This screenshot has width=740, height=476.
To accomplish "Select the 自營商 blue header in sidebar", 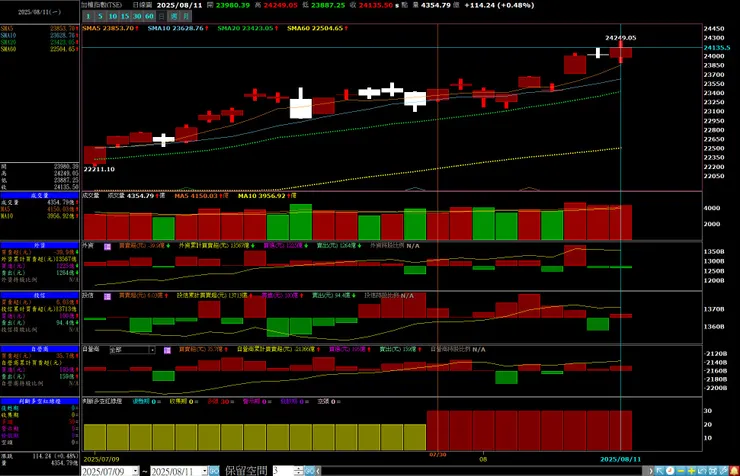I will point(40,349).
